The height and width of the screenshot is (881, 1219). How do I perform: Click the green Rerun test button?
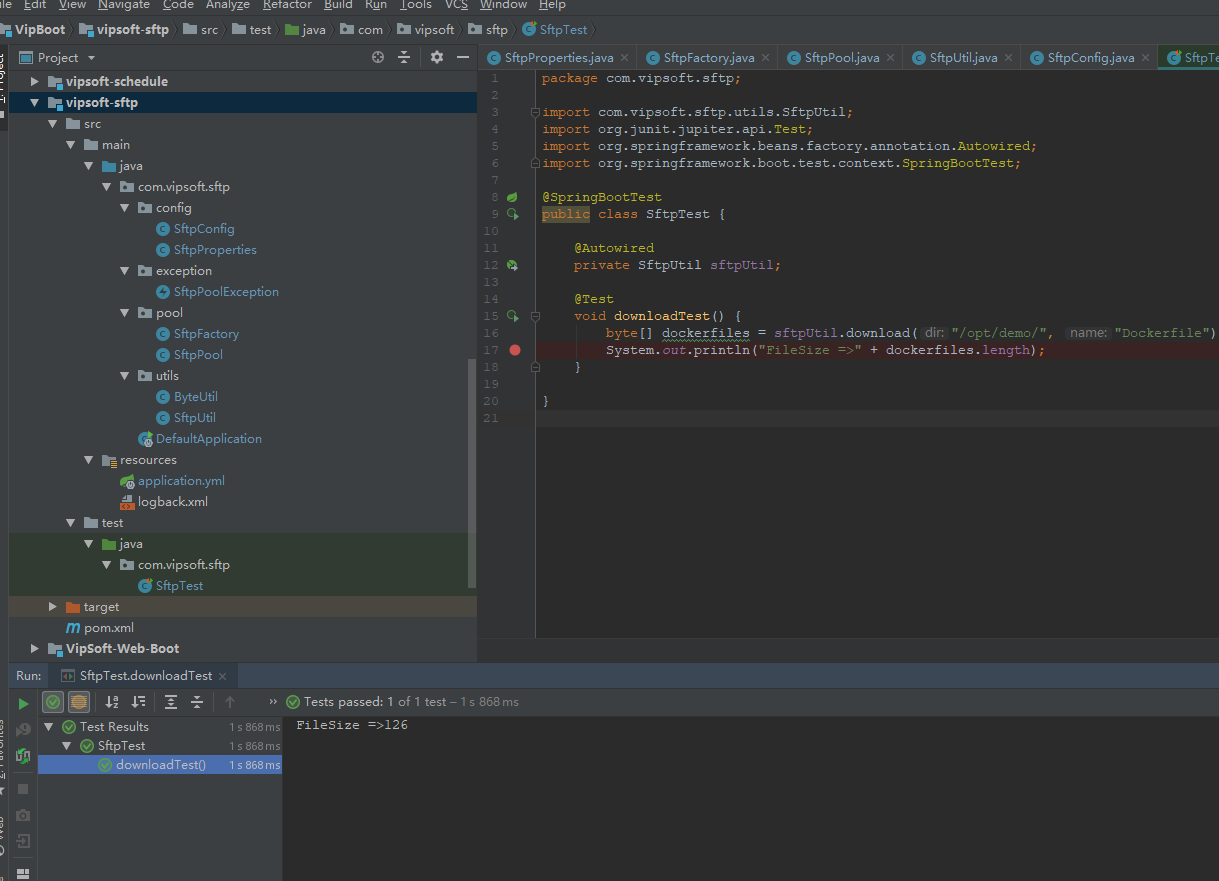[23, 703]
